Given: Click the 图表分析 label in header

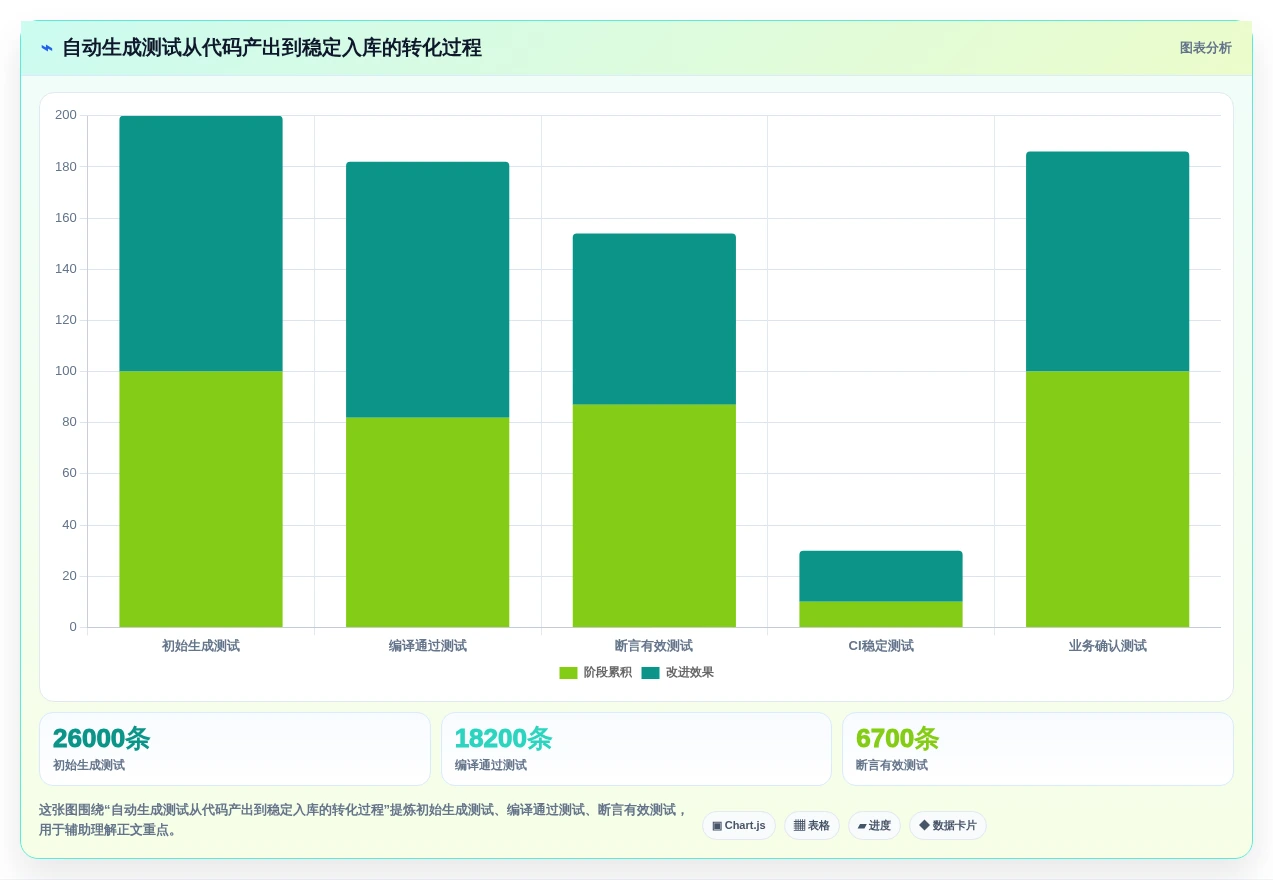Looking at the screenshot, I should pyautogui.click(x=1205, y=48).
